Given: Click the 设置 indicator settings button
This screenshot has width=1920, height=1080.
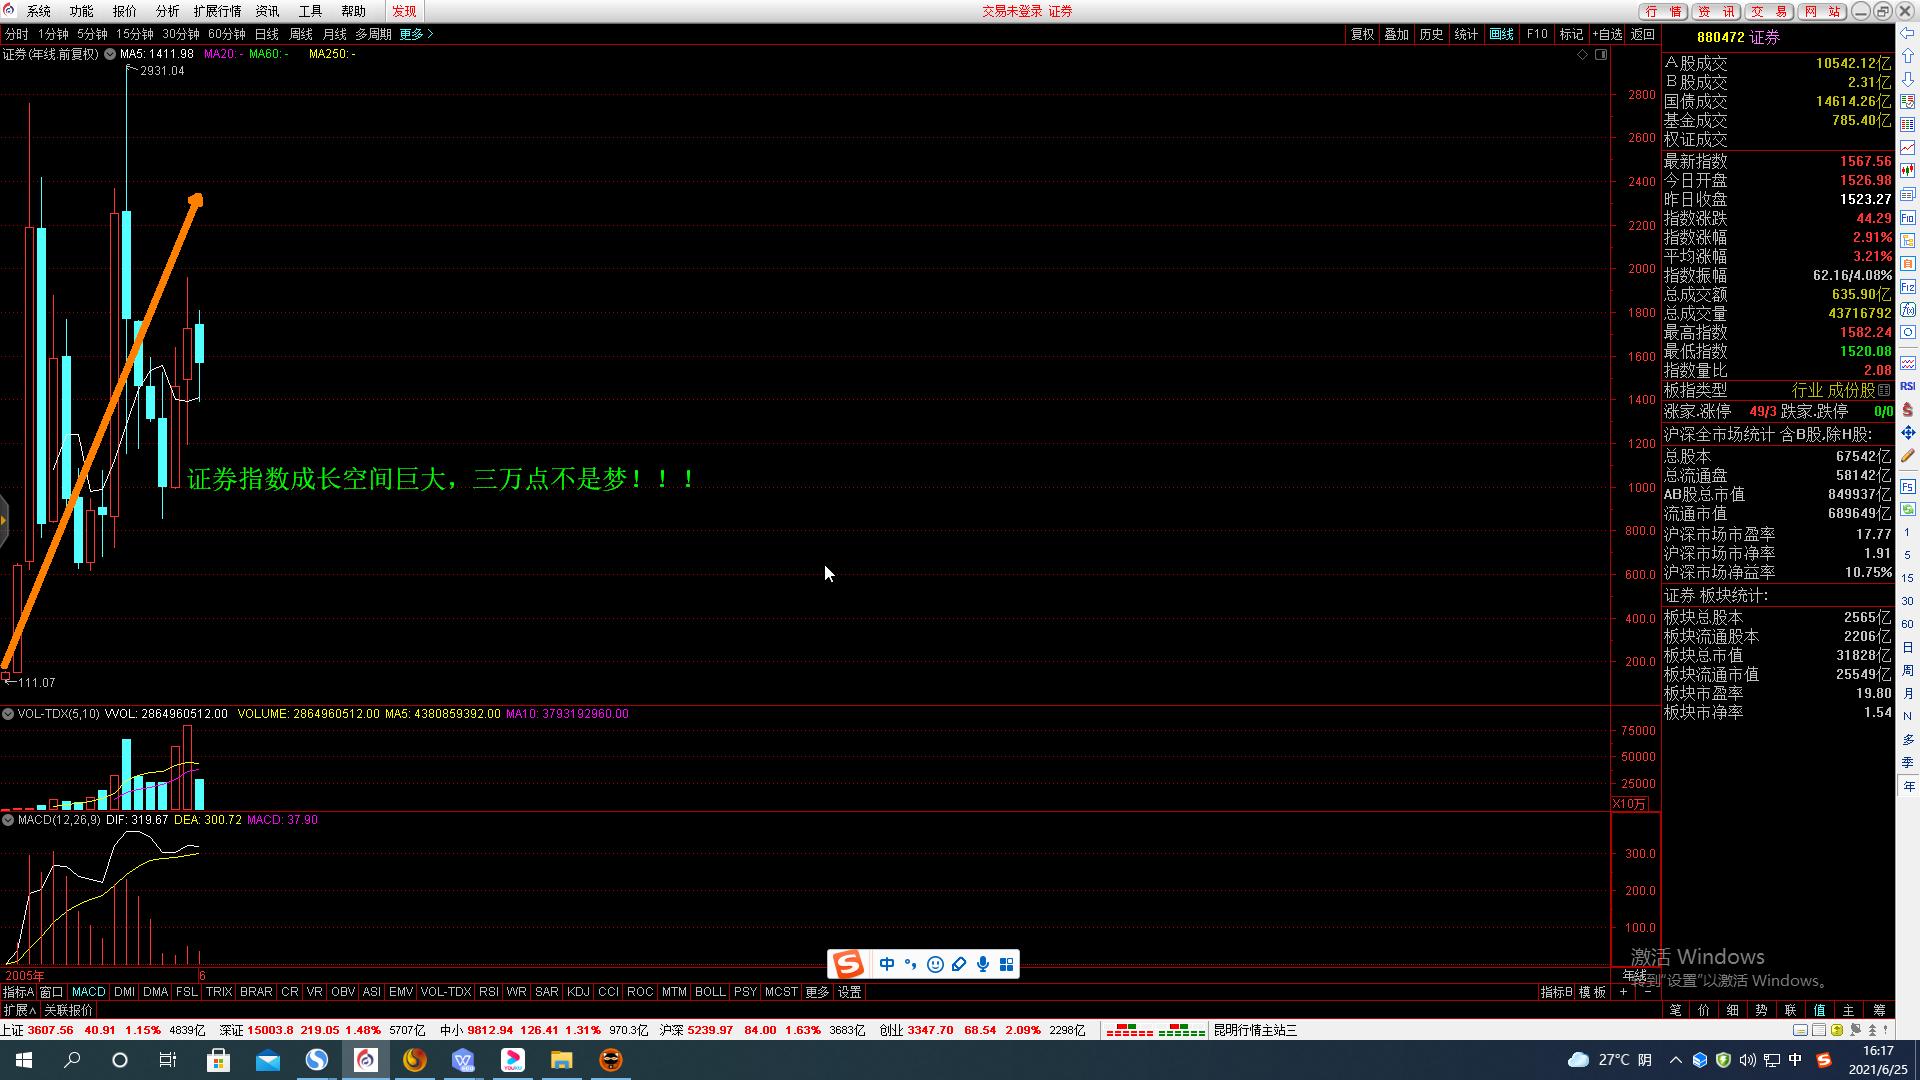Looking at the screenshot, I should pyautogui.click(x=849, y=992).
